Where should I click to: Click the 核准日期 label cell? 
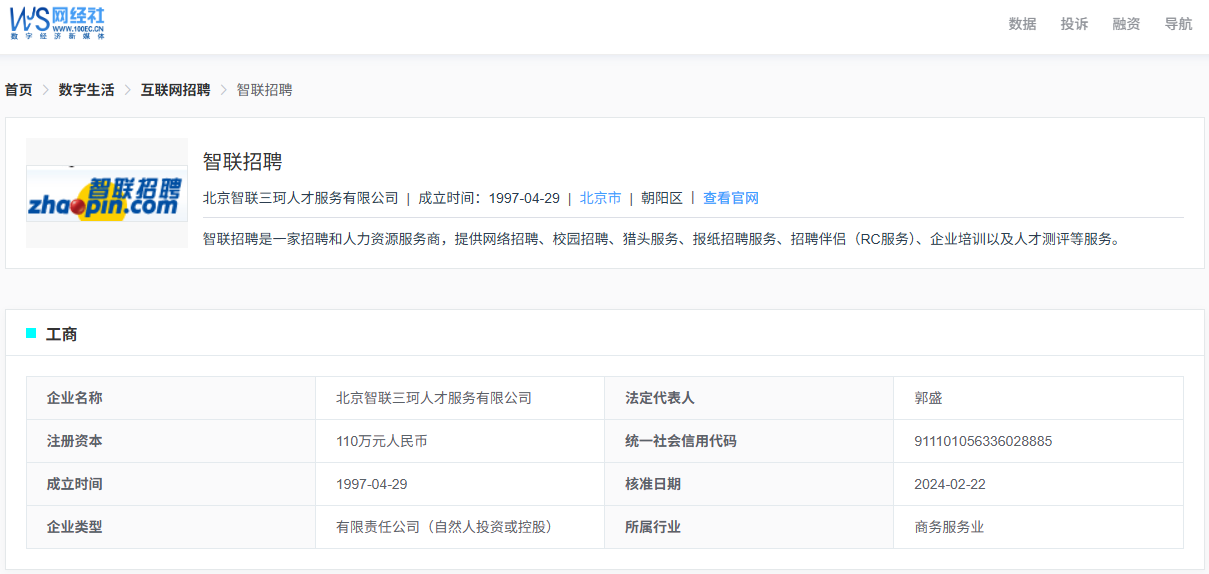749,484
